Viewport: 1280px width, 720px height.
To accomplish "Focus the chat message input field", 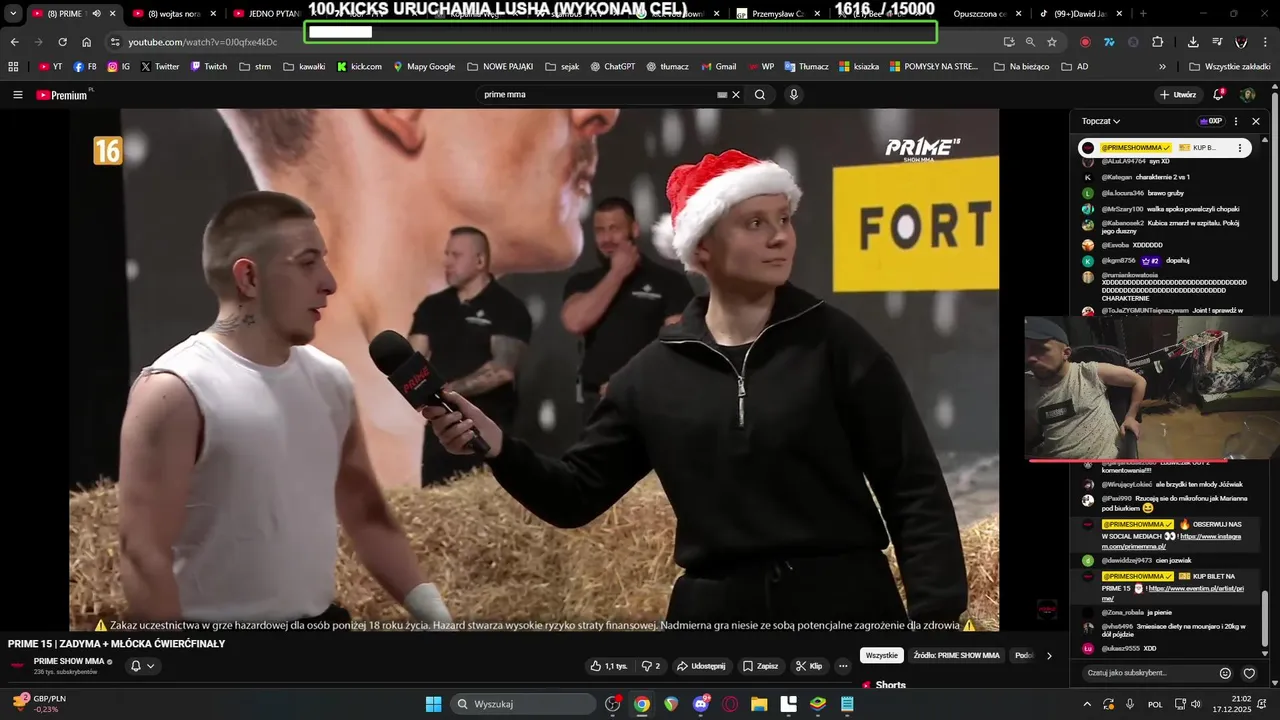I will (x=1146, y=673).
